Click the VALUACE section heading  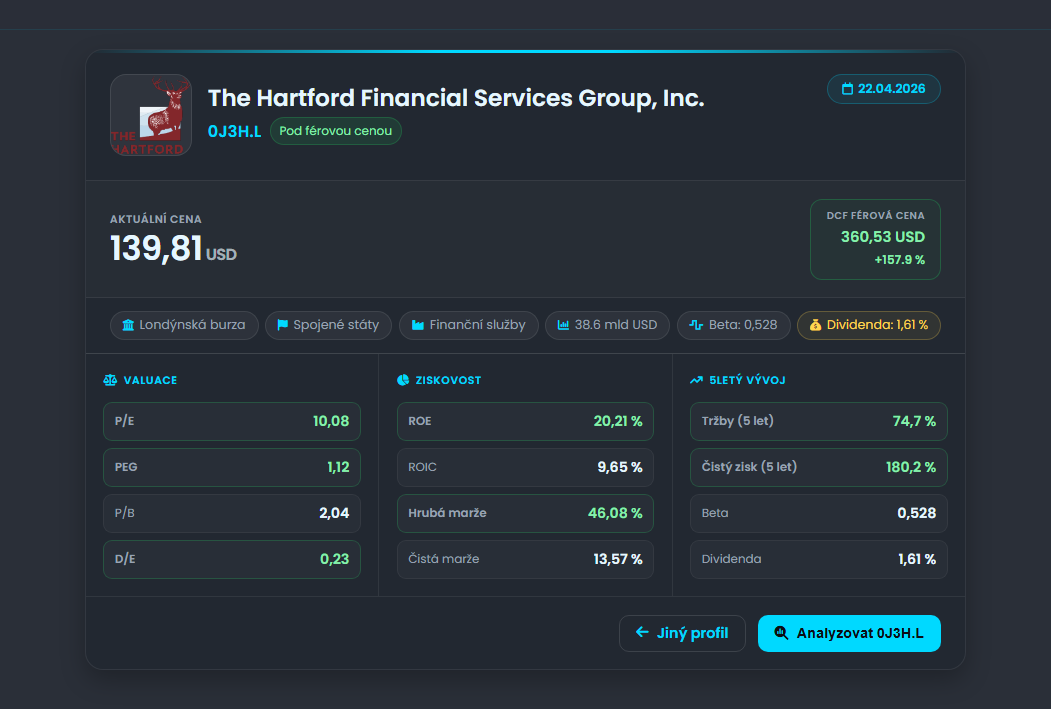[x=150, y=380]
